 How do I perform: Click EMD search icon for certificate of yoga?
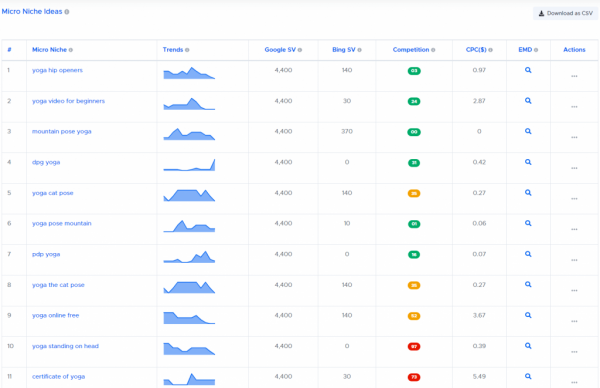(x=528, y=376)
